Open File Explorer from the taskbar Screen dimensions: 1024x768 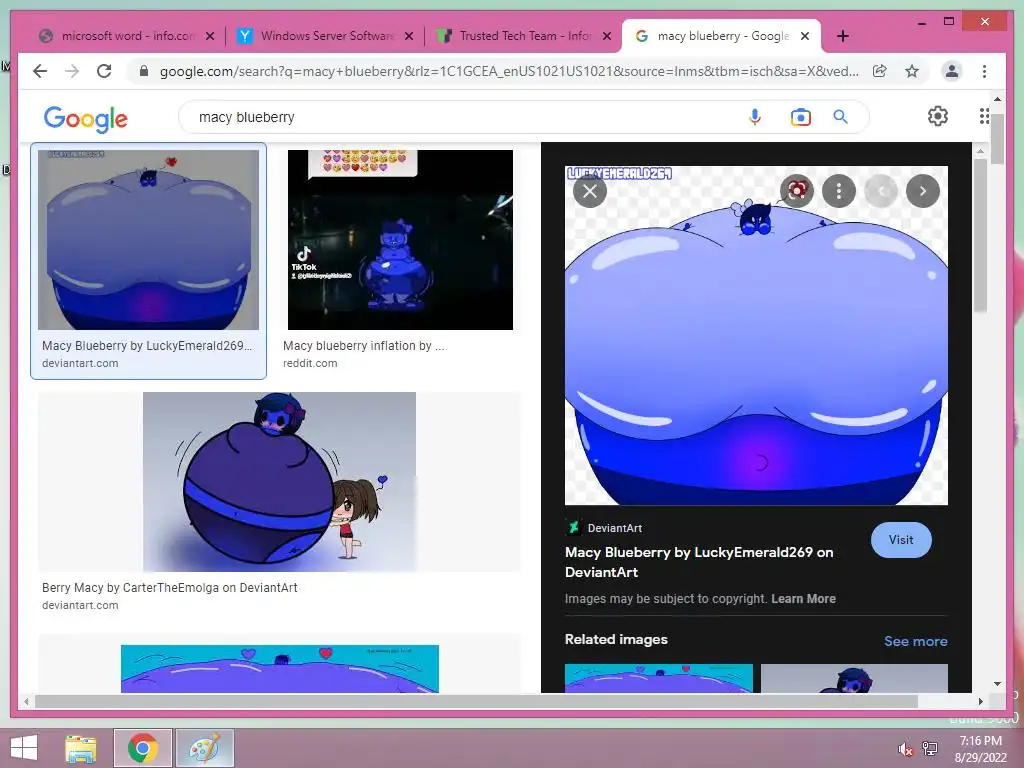point(81,748)
